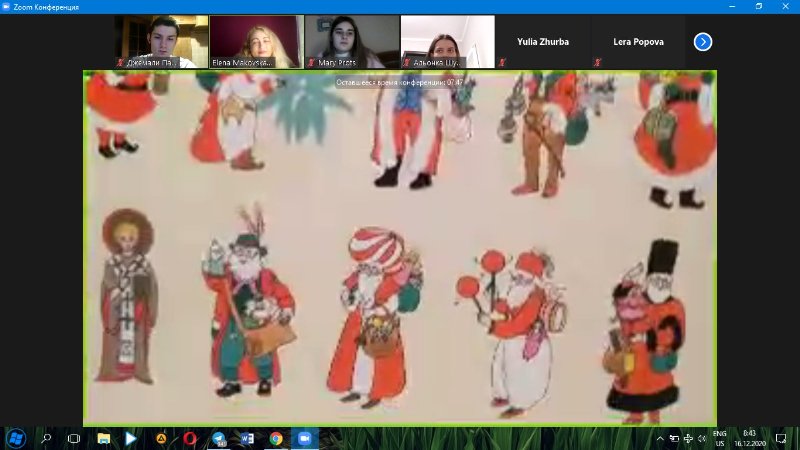Click muted microphone icon on Альонка tile
800x450 pixels.
click(x=407, y=63)
